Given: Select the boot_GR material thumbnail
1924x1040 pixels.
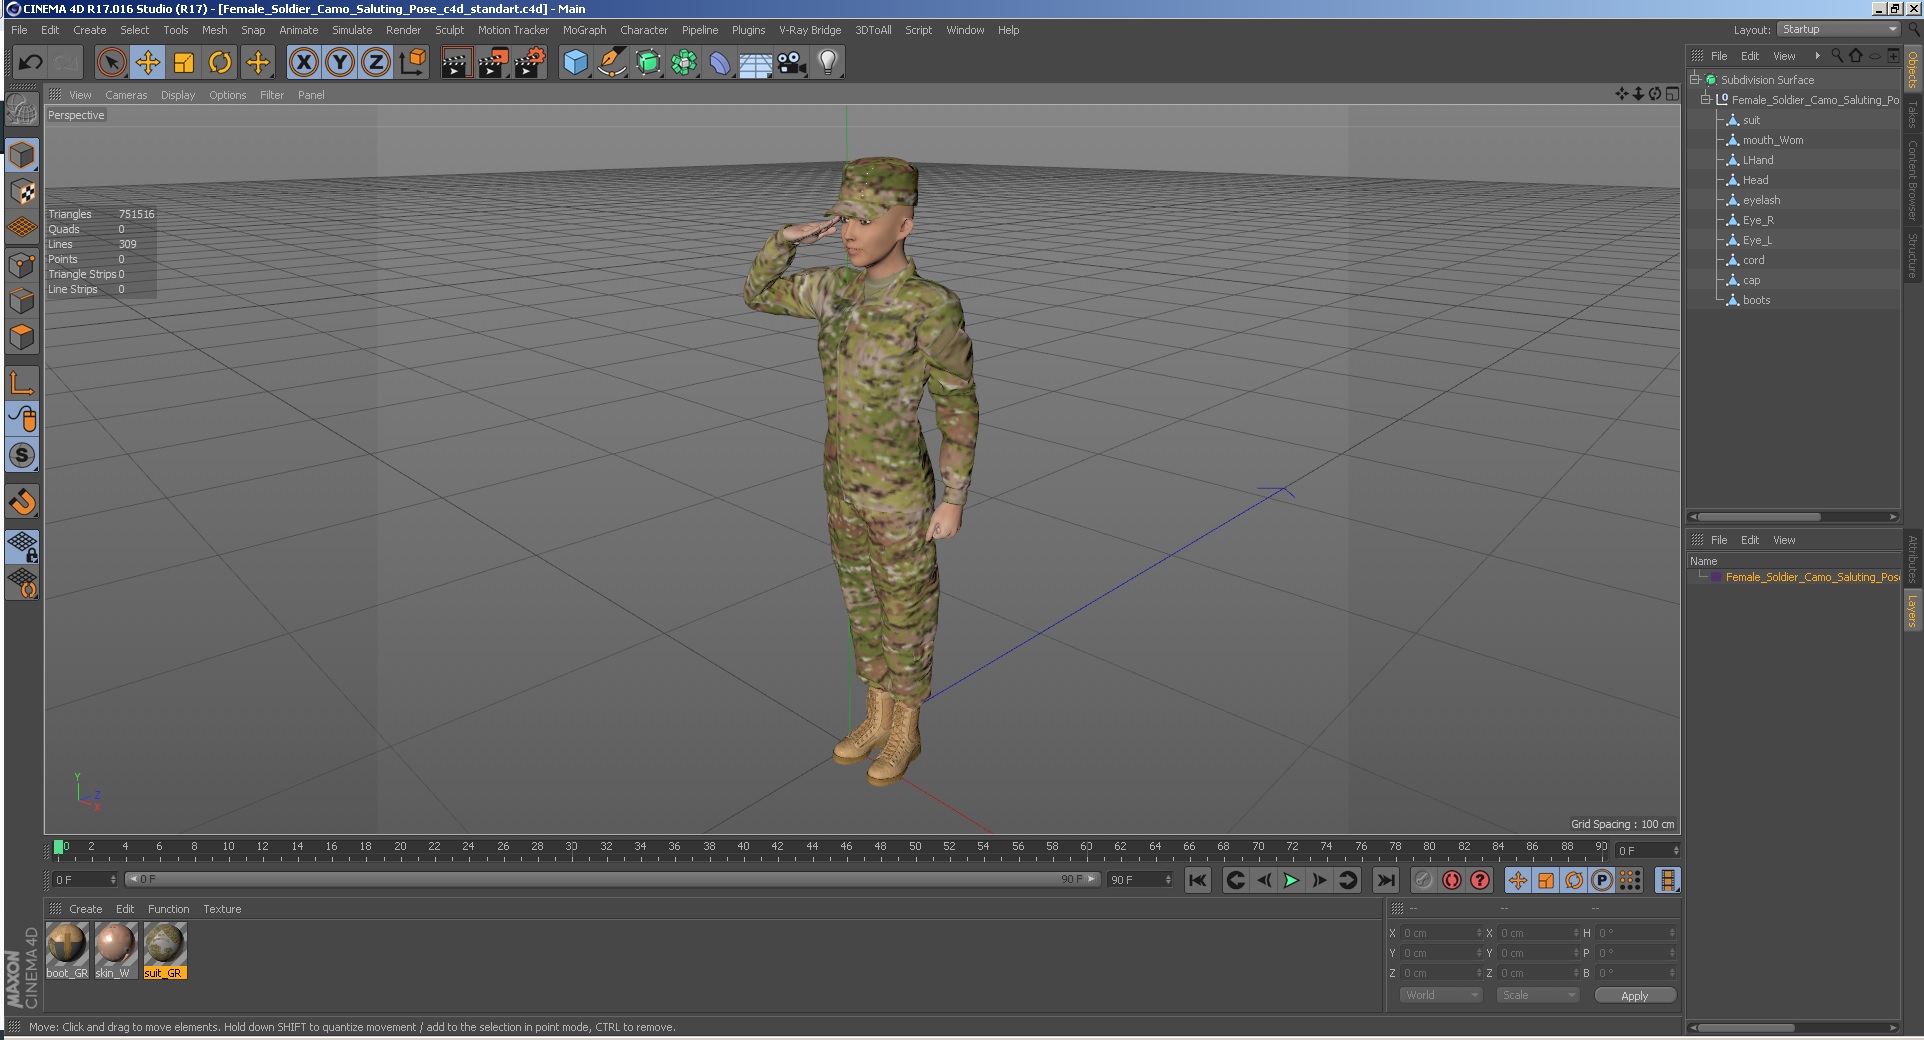Looking at the screenshot, I should pos(67,950).
